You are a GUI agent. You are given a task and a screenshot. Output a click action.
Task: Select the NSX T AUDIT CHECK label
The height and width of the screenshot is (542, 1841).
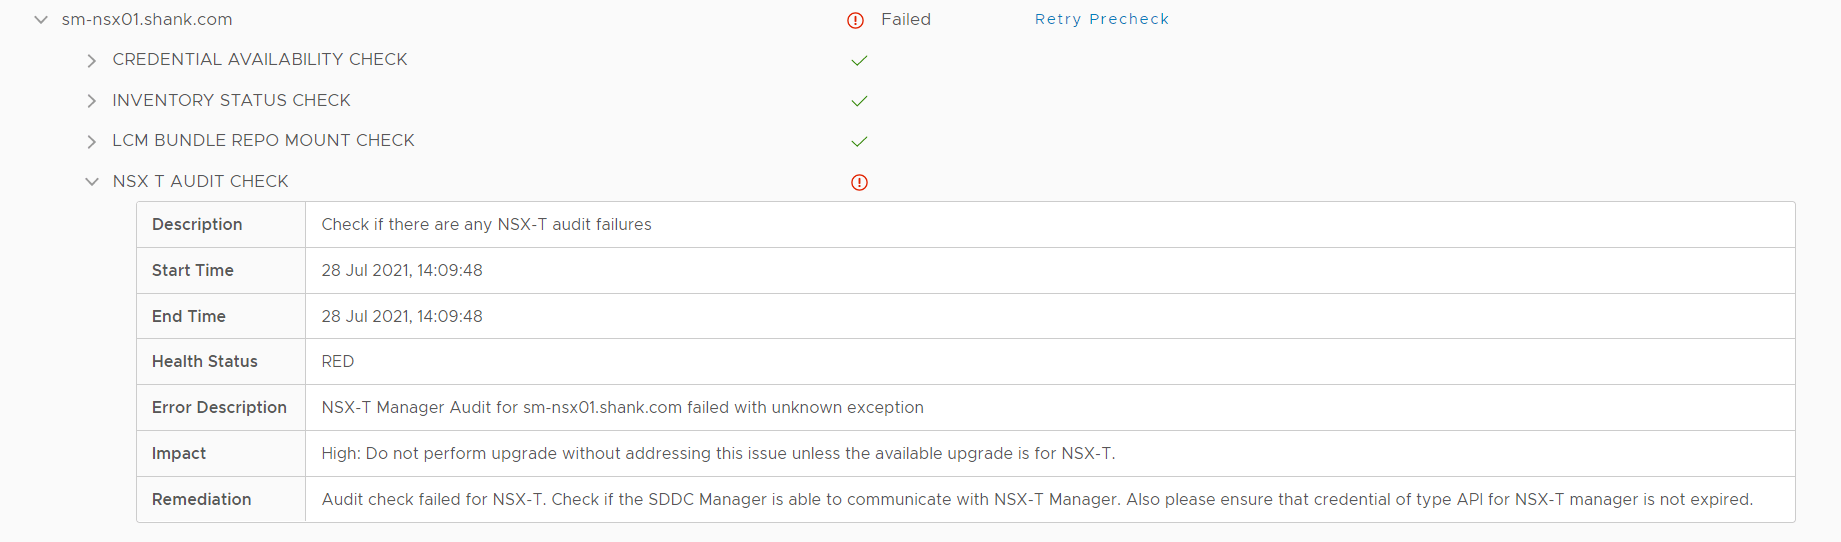(x=200, y=181)
